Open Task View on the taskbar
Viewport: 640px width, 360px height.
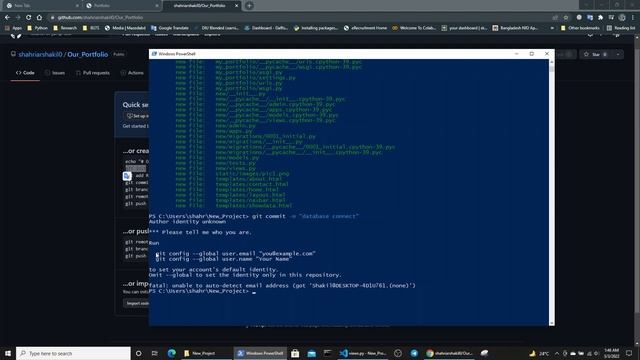point(154,353)
